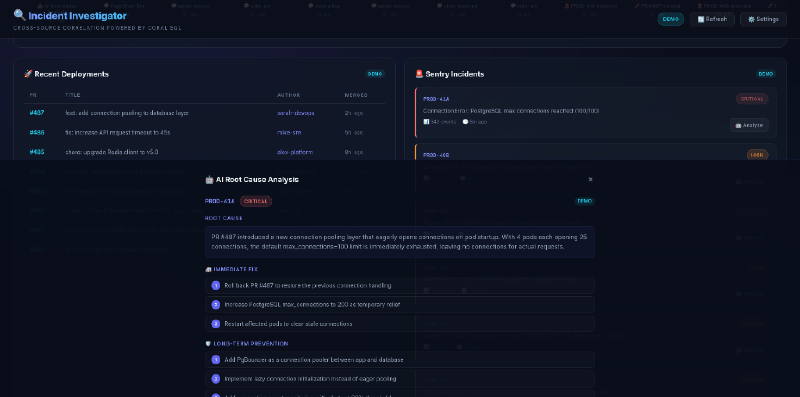Viewport: 800px width, 397px height.
Task: Open pull request #485
Action: coord(37,152)
